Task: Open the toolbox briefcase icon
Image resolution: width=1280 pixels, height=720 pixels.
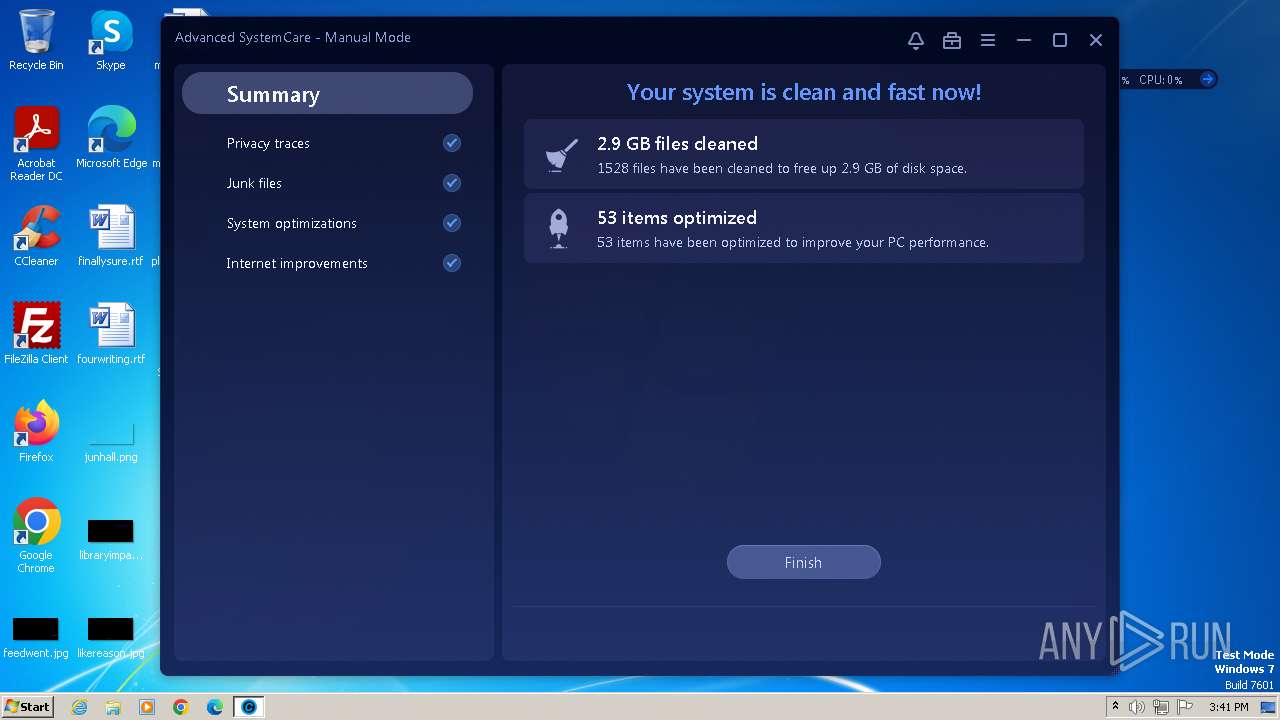Action: [x=951, y=40]
